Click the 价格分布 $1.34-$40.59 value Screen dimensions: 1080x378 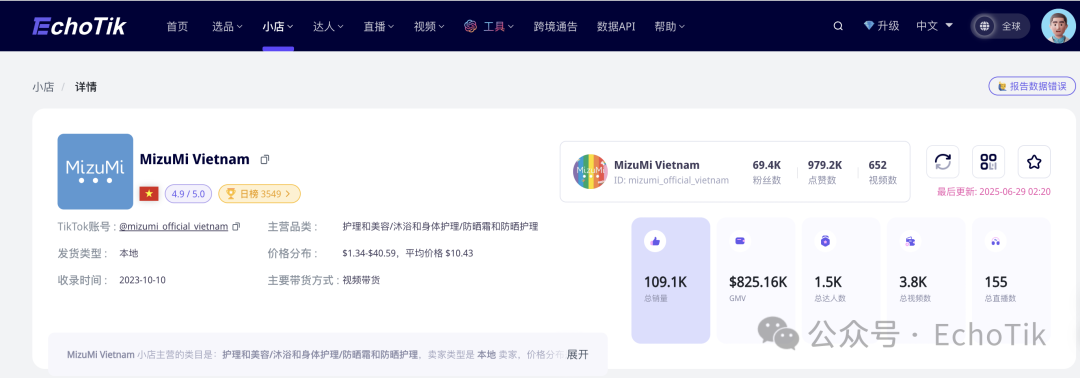408,253
